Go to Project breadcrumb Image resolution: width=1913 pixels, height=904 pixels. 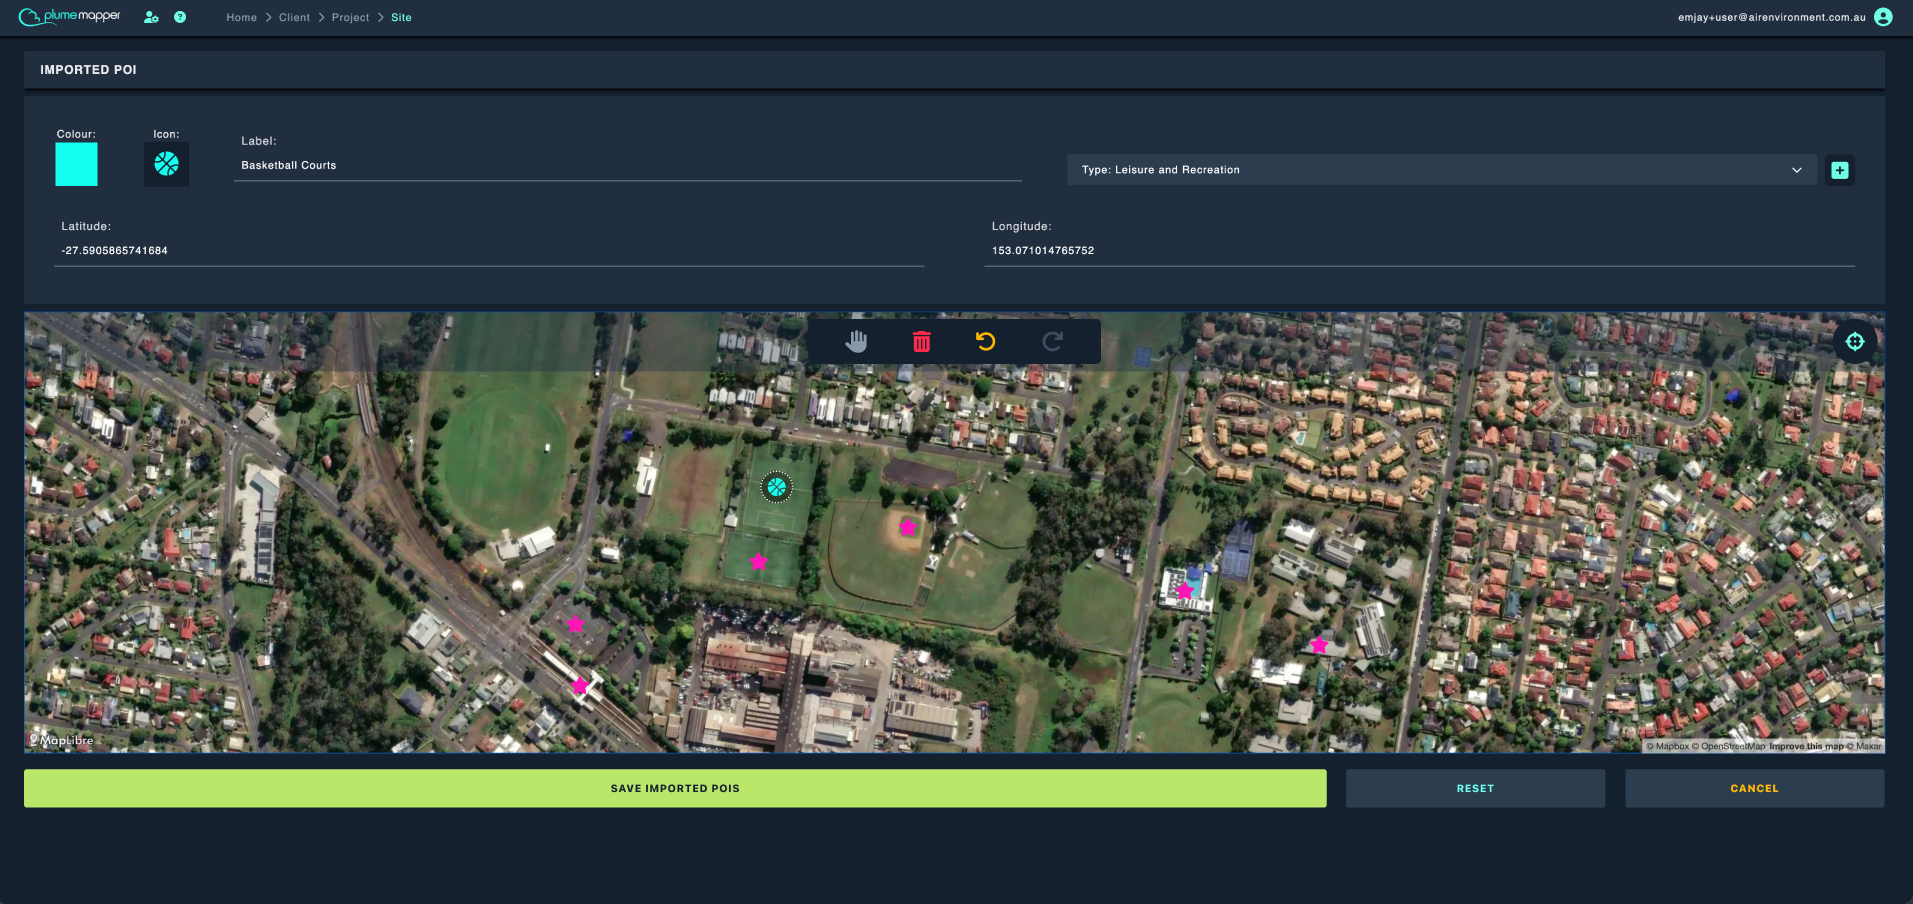350,18
